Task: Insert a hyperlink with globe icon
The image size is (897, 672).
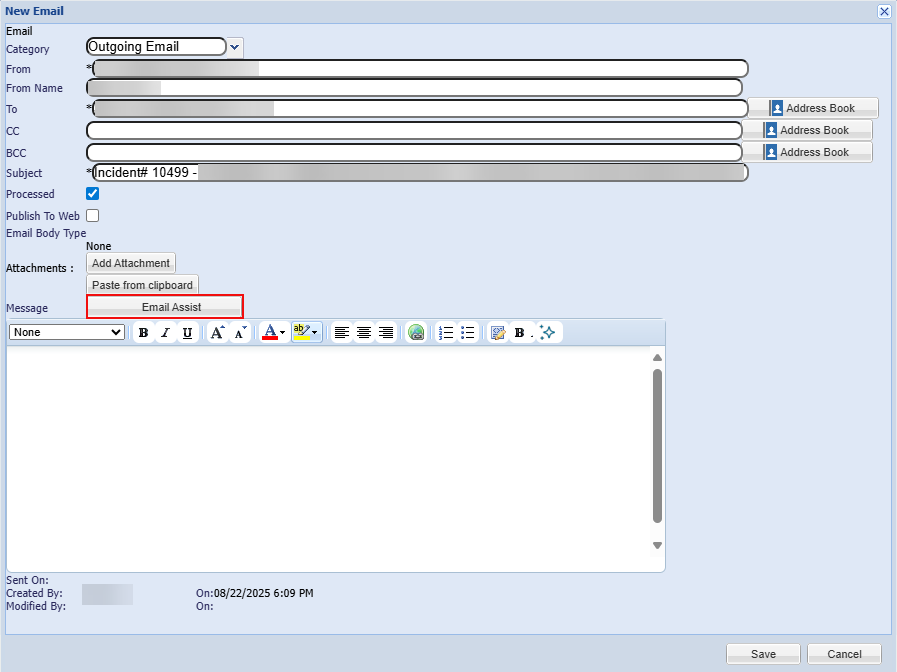Action: (416, 333)
